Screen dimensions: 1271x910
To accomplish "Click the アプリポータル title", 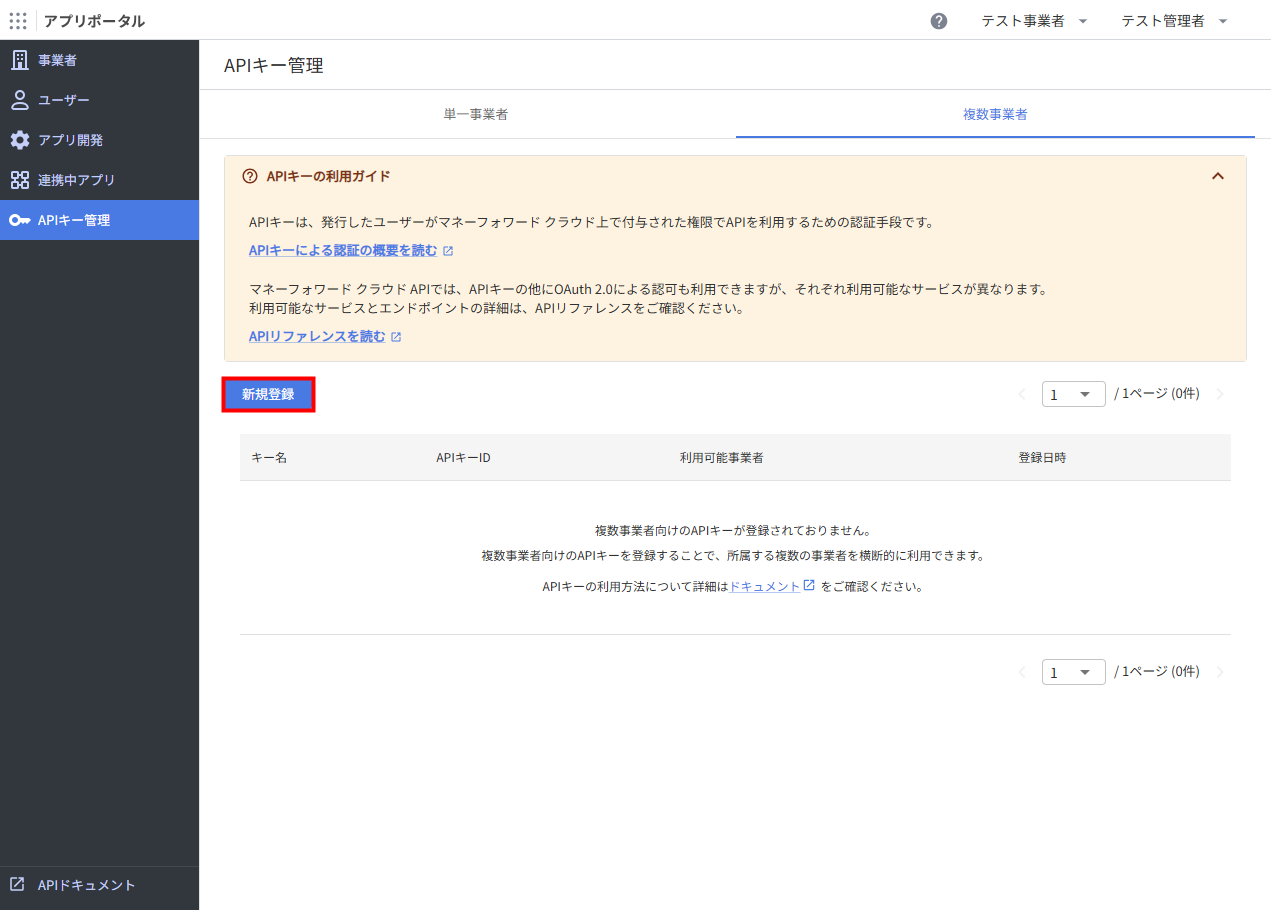I will coord(94,21).
